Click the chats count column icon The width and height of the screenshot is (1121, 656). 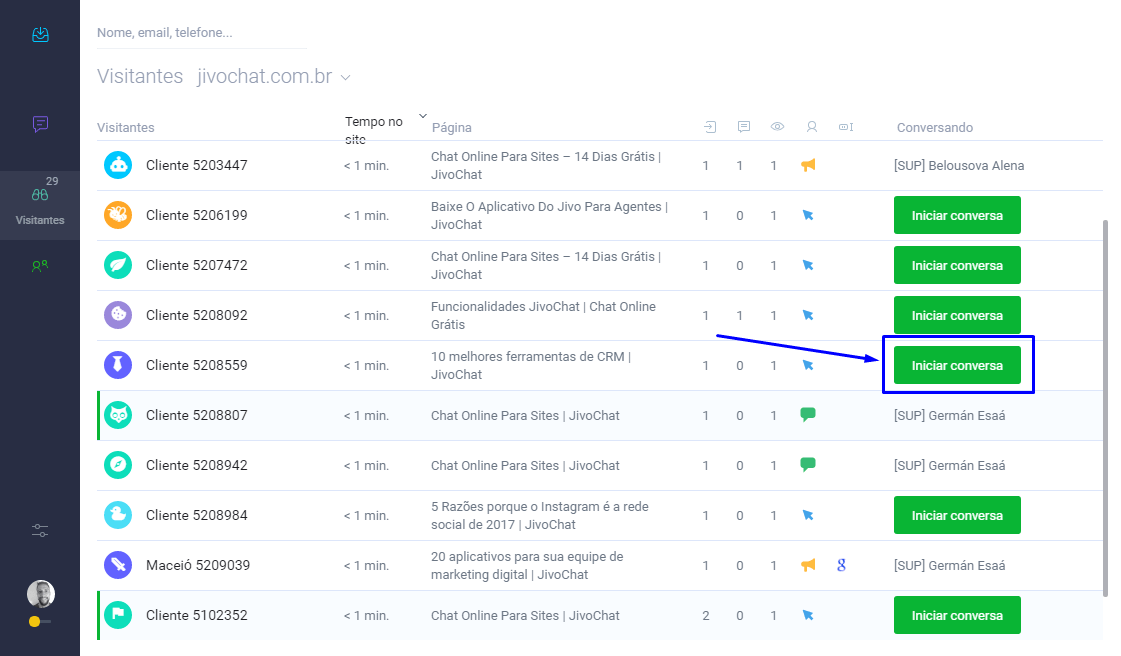(744, 126)
